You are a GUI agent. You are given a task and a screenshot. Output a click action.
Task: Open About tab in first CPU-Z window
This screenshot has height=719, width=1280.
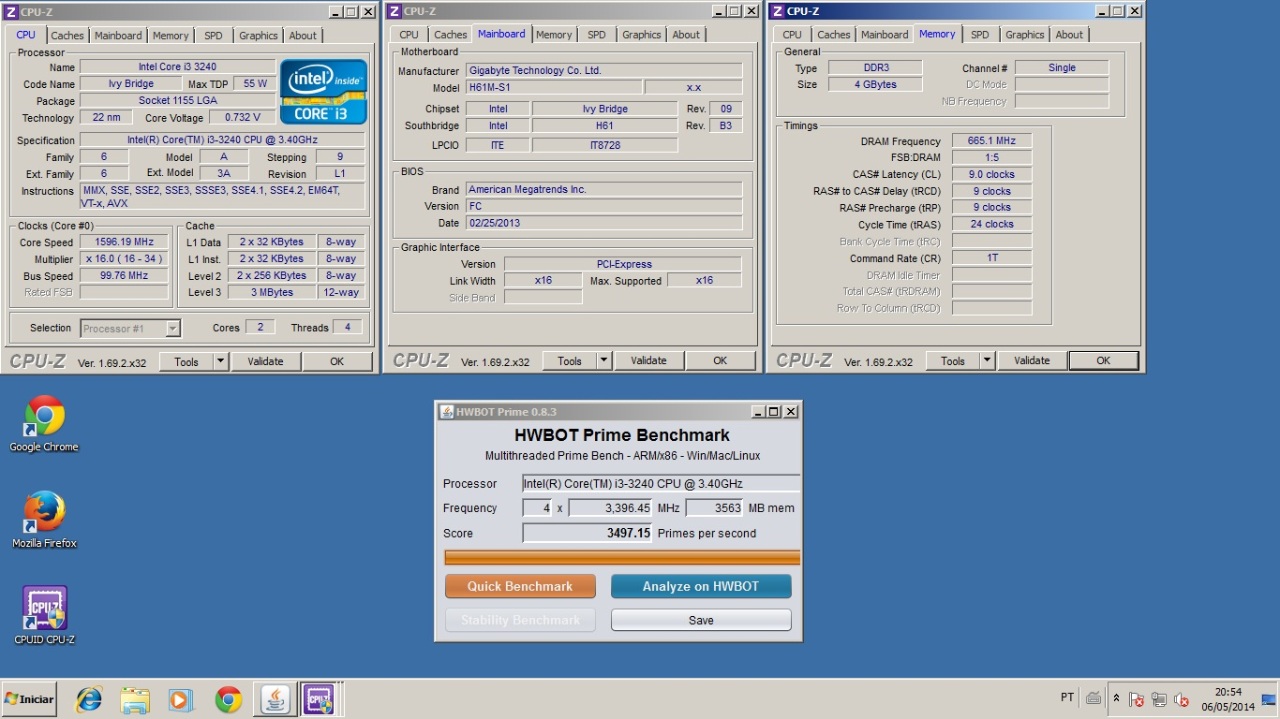pyautogui.click(x=302, y=35)
